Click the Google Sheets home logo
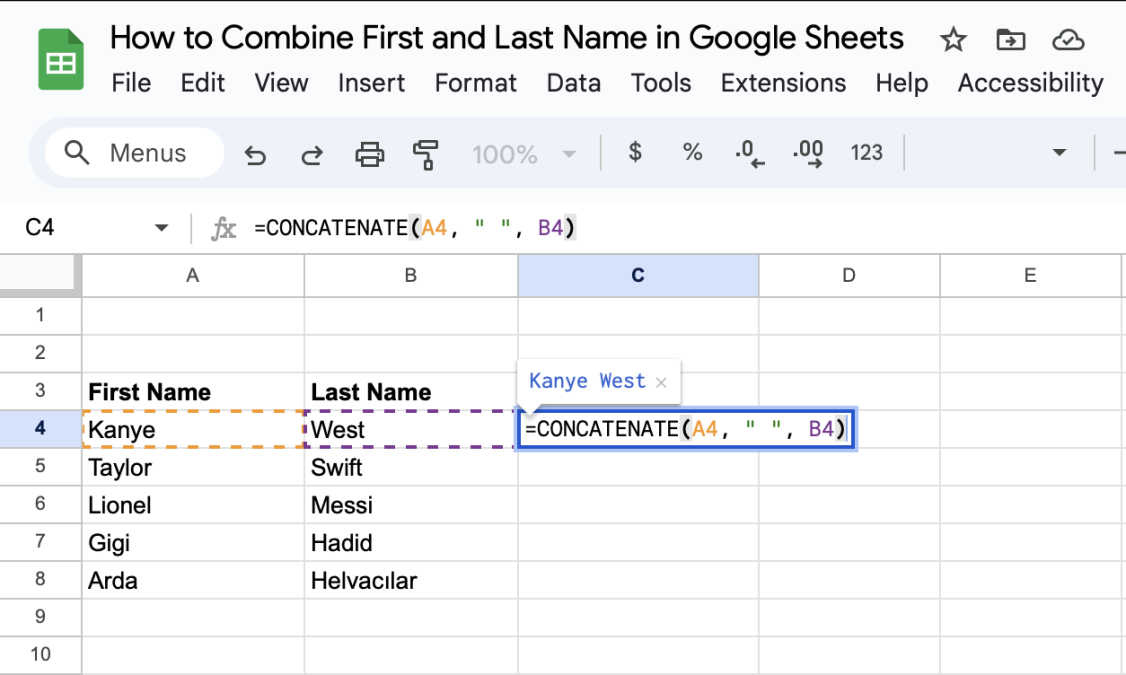Image resolution: width=1126 pixels, height=675 pixels. (61, 60)
